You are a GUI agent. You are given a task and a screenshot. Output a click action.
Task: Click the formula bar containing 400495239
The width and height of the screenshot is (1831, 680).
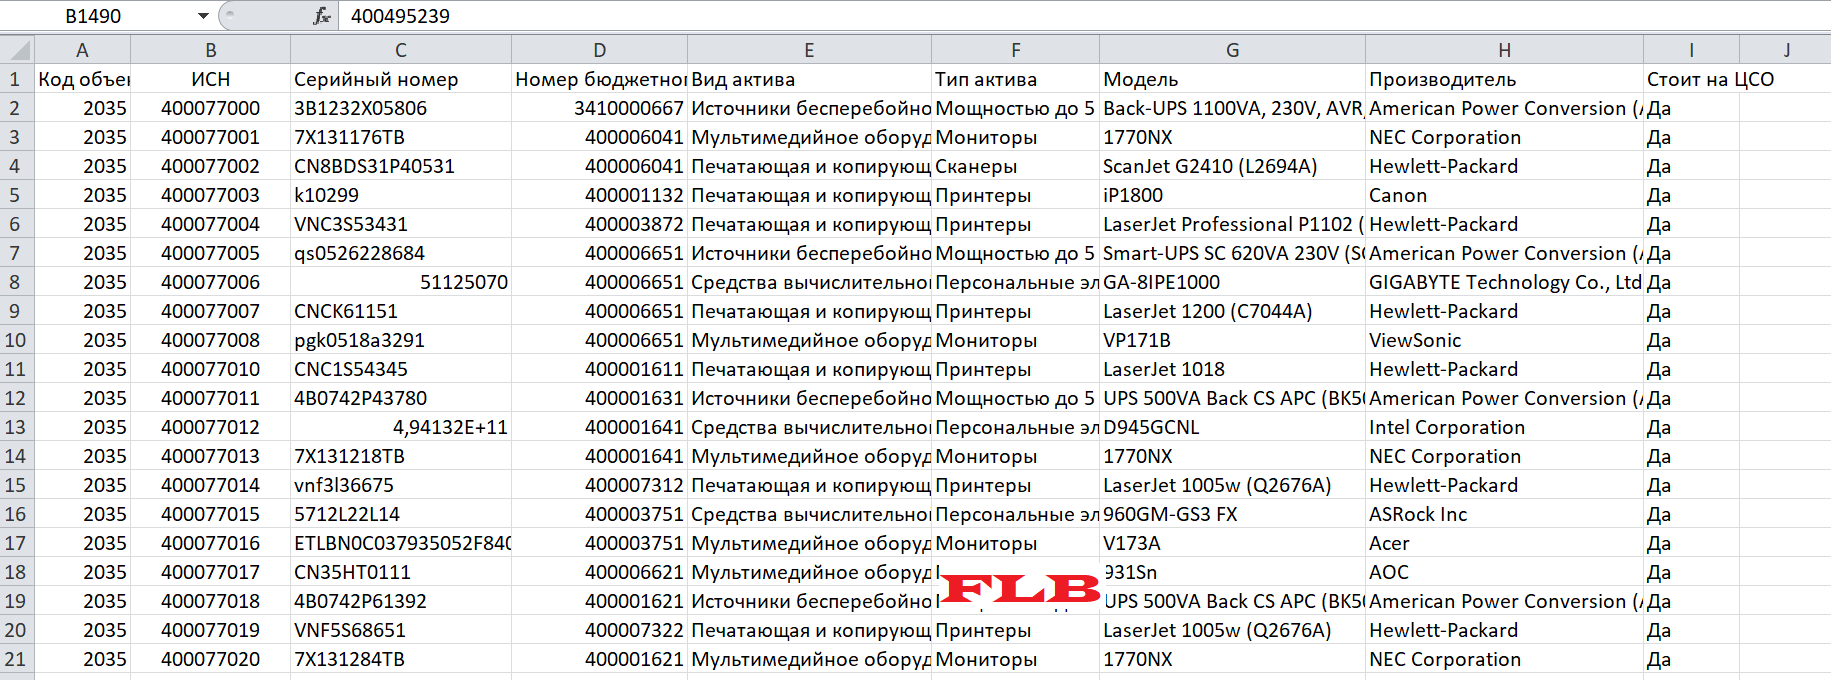[1085, 16]
